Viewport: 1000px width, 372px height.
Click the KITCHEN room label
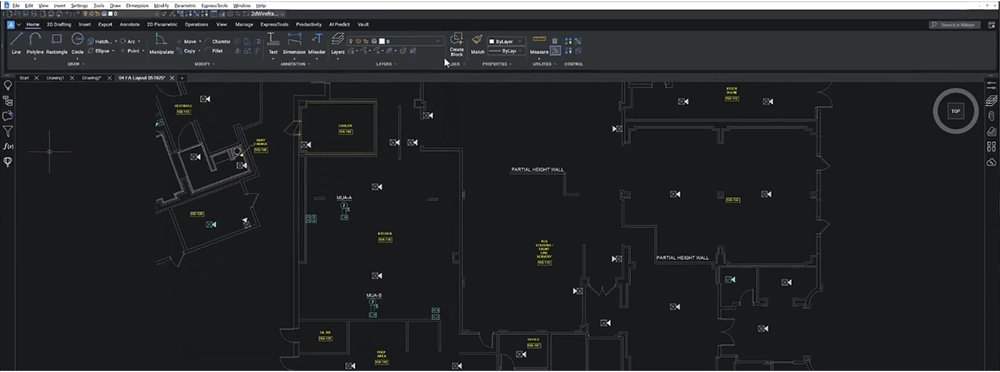pyautogui.click(x=385, y=234)
